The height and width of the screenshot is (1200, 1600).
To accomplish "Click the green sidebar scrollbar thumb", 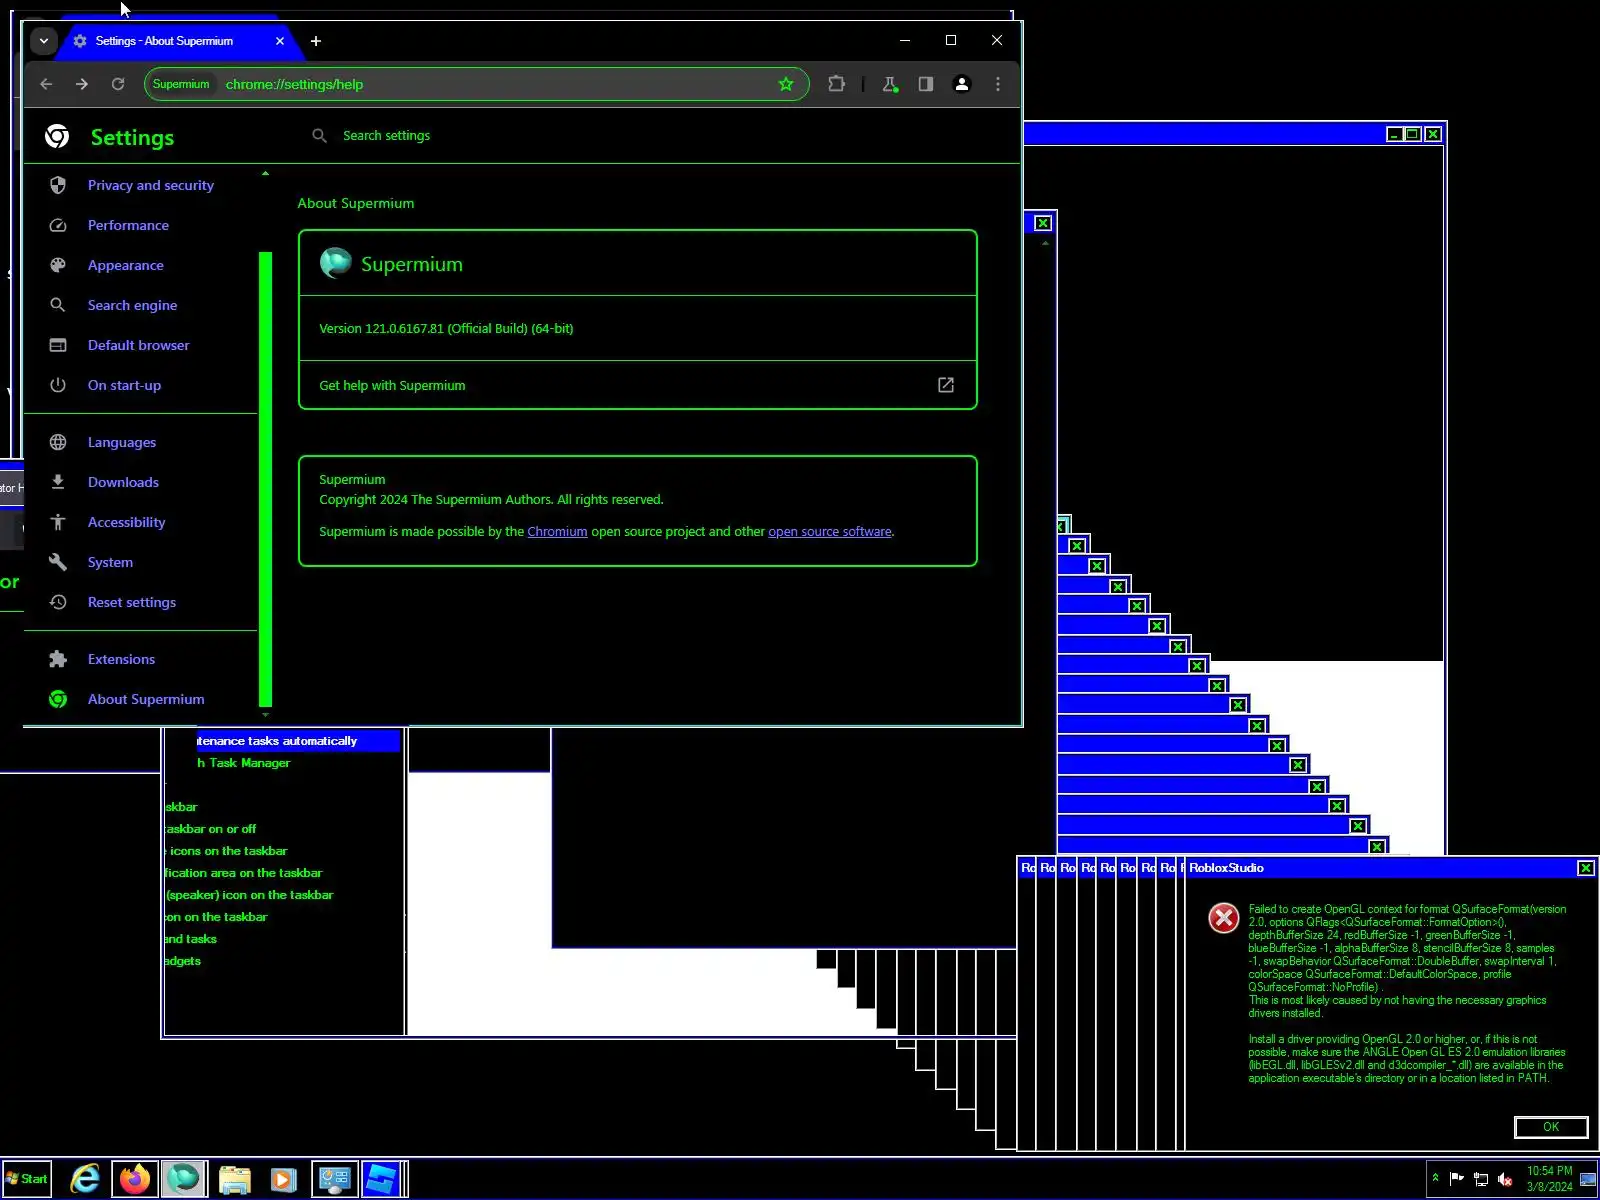I will click(x=265, y=479).
